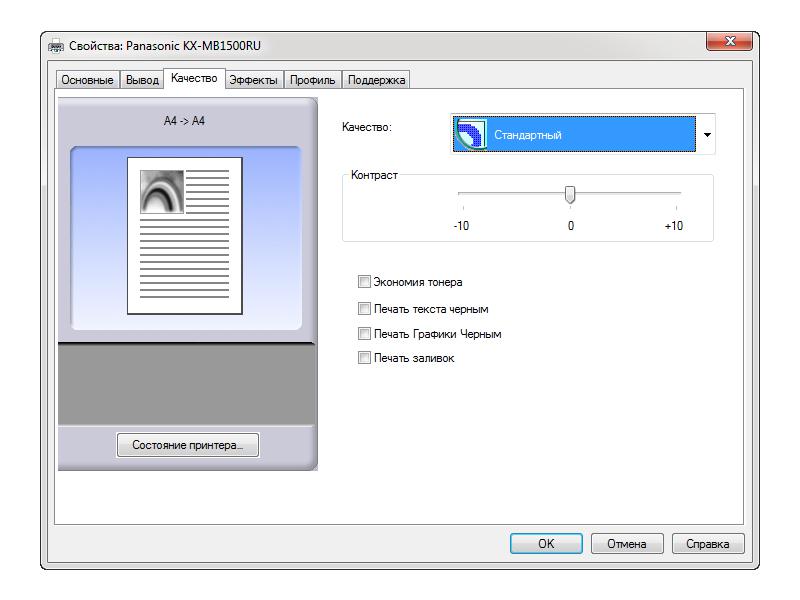This screenshot has height=600, width=800.
Task: Click the dialog title Свойства: Panasonic KX-MB1500RU
Action: point(165,46)
